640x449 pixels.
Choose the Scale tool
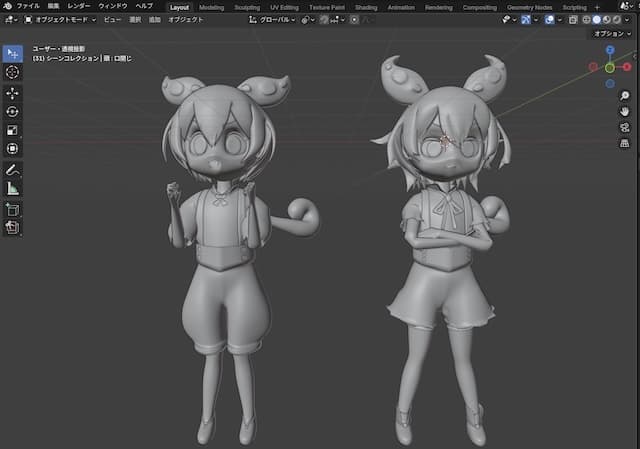(x=12, y=130)
